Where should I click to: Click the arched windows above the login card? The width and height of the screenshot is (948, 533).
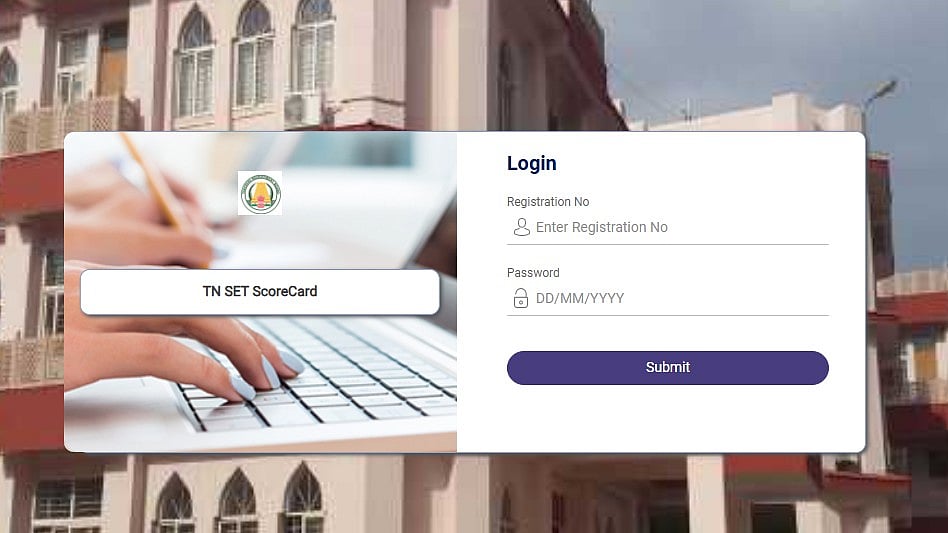pyautogui.click(x=254, y=63)
